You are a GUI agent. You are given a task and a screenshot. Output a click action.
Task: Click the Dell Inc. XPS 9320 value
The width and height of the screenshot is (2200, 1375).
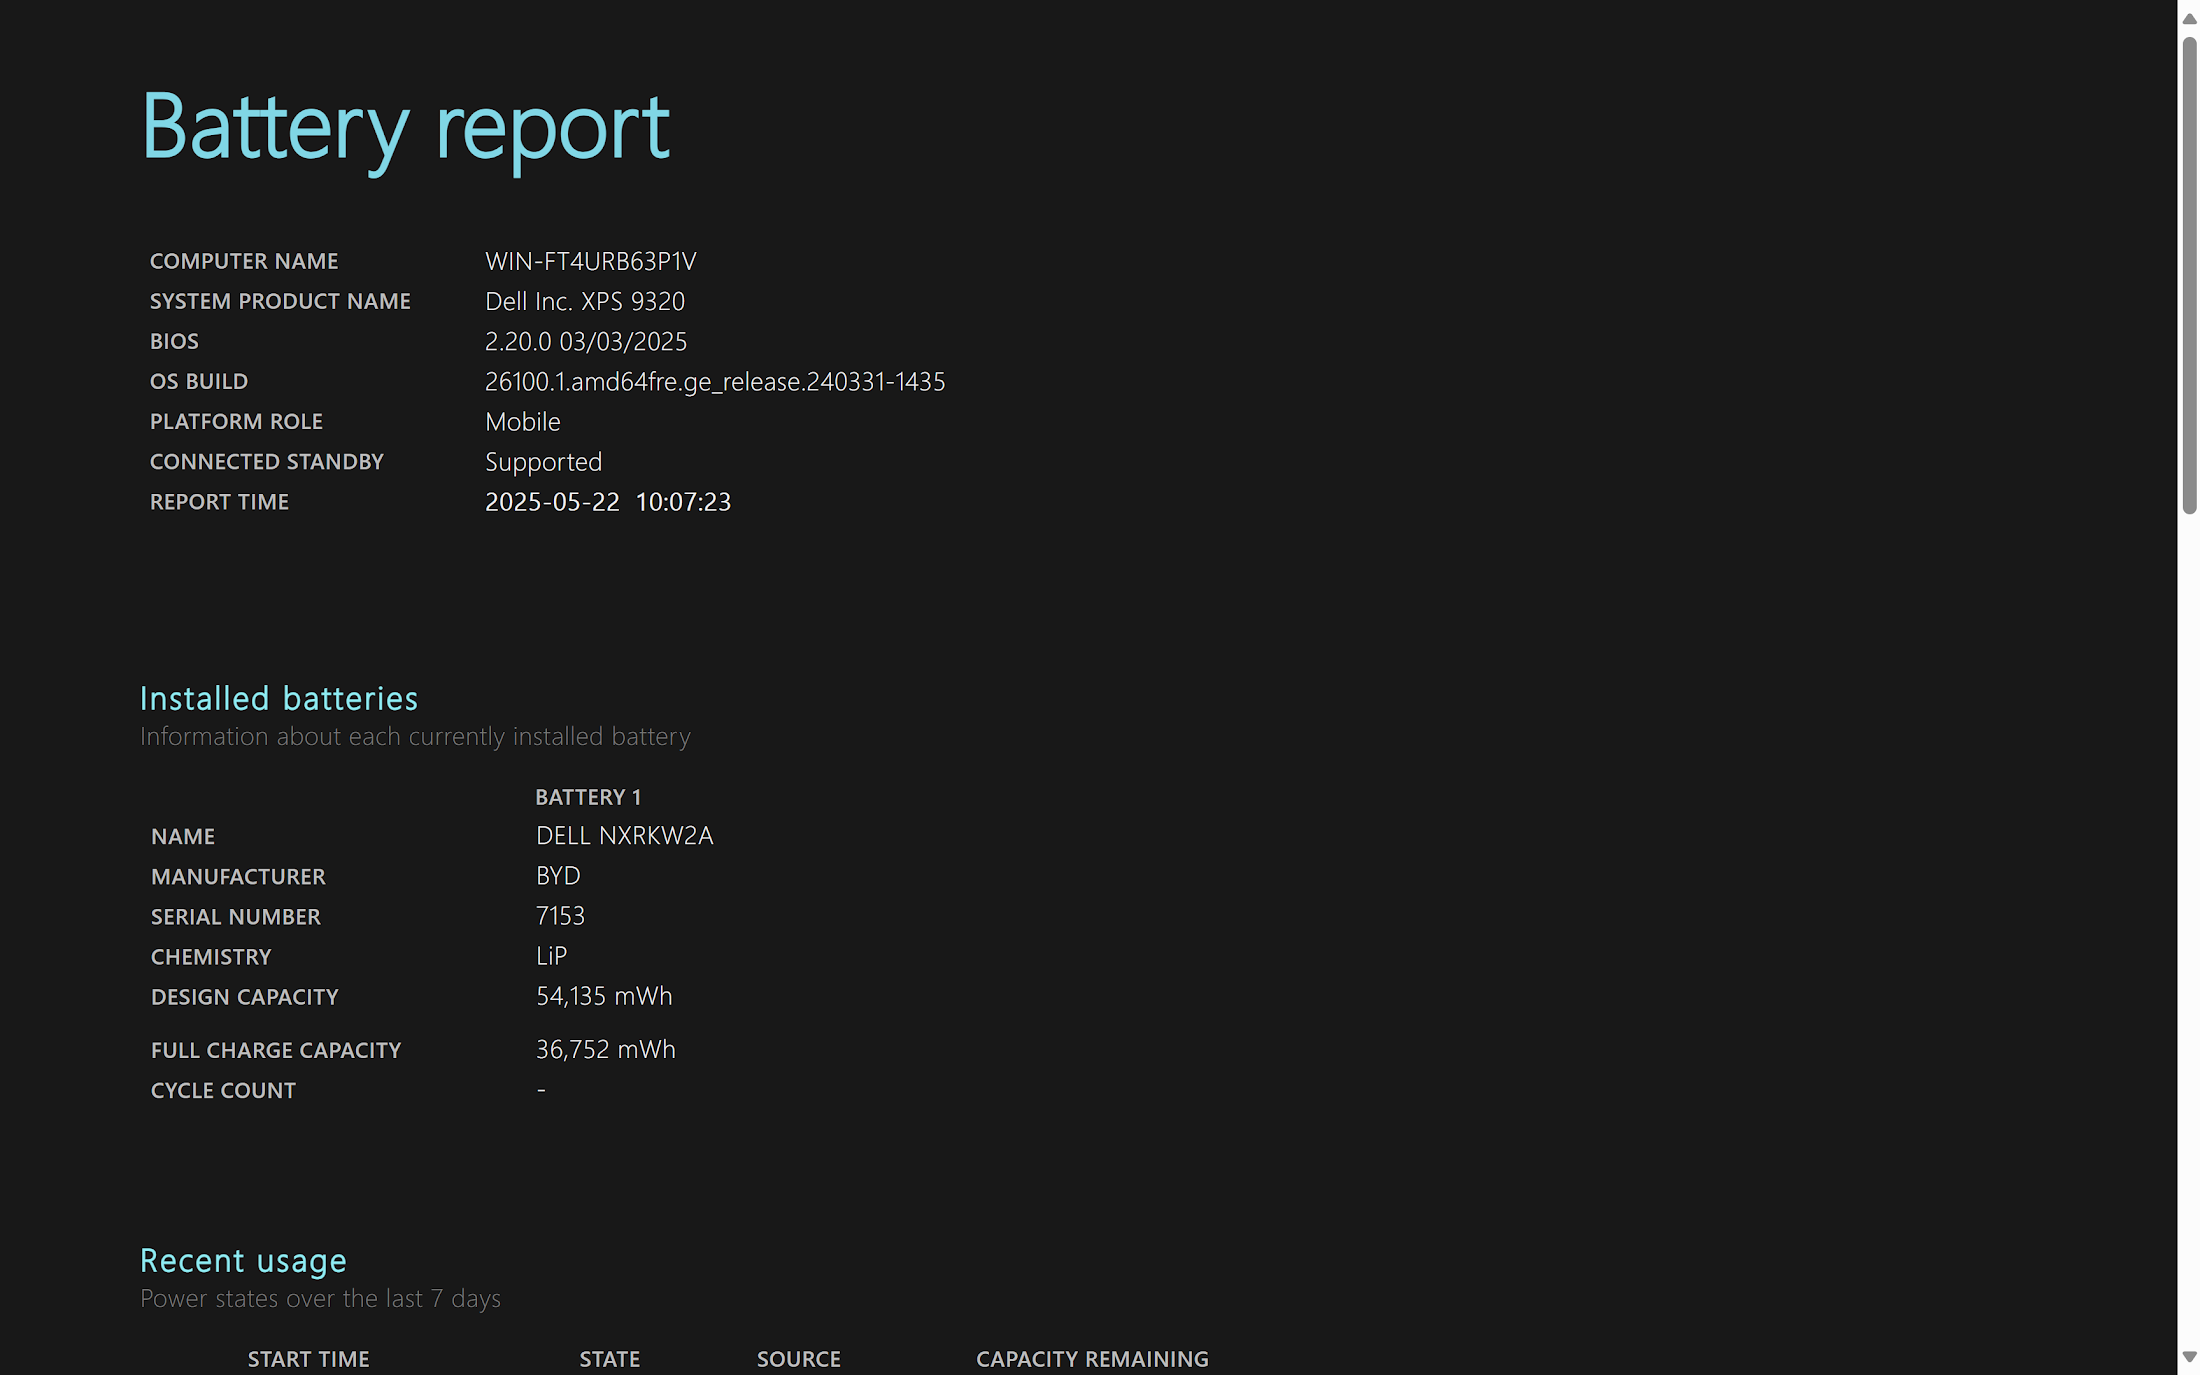coord(585,301)
